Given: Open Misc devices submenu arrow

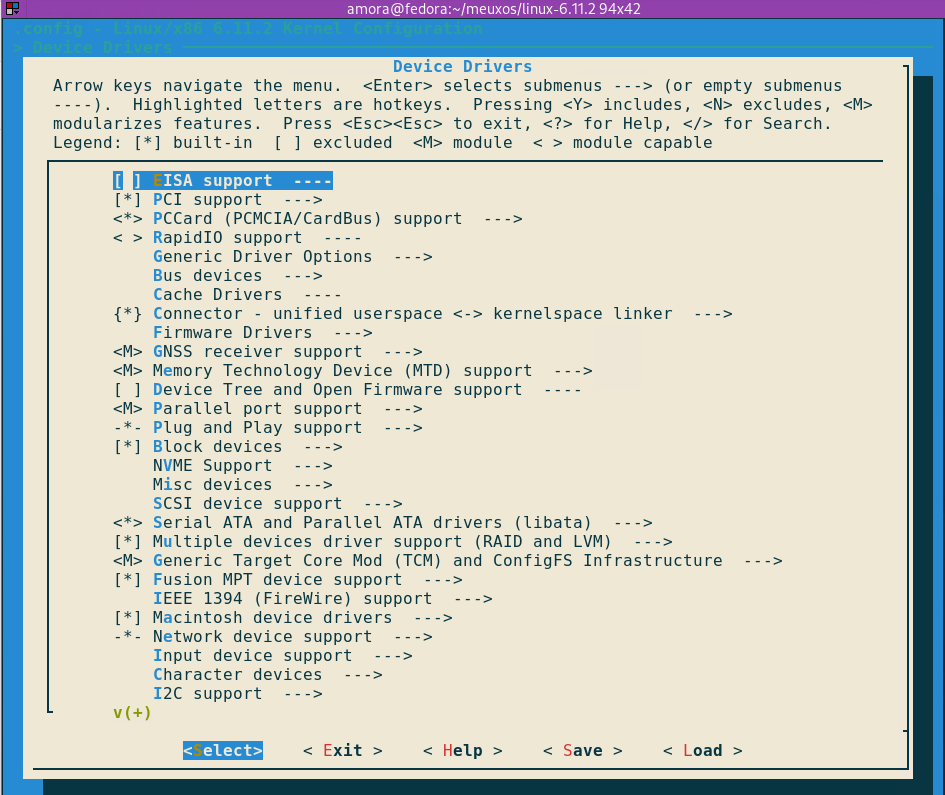Looking at the screenshot, I should pyautogui.click(x=313, y=485).
